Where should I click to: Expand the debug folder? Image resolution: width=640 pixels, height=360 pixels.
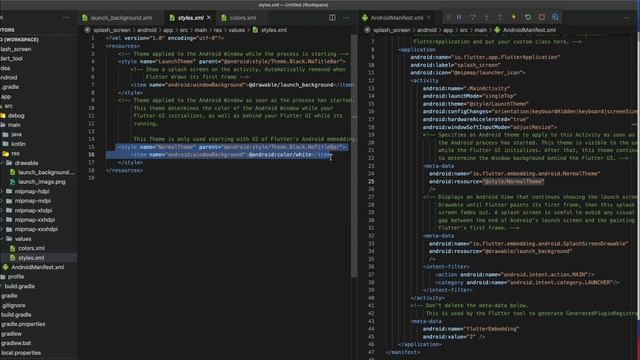[x=16, y=116]
